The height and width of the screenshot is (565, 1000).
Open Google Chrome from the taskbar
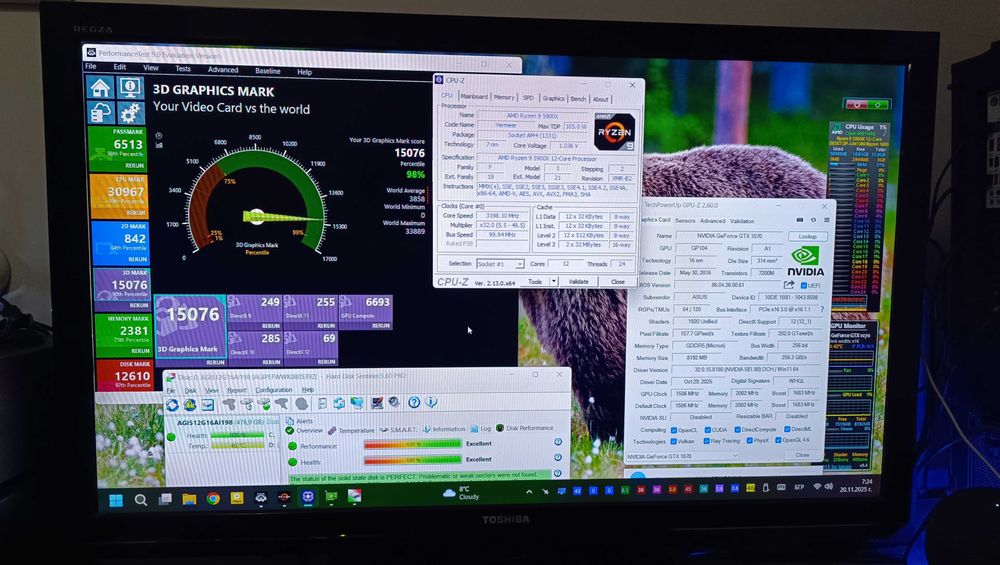(213, 498)
